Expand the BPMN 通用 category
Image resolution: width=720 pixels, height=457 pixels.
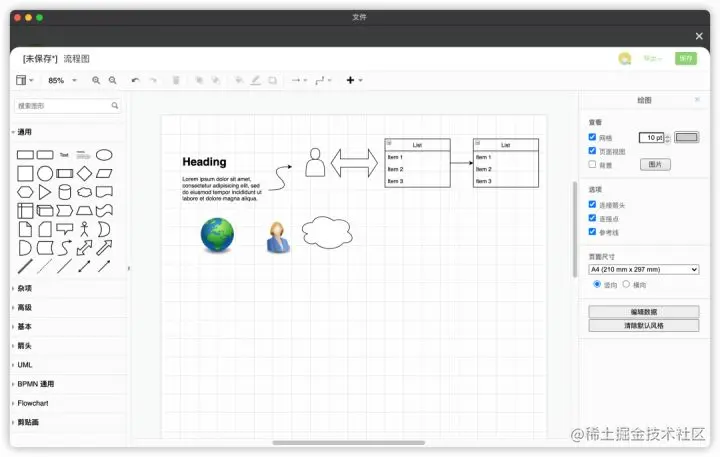[x=35, y=384]
